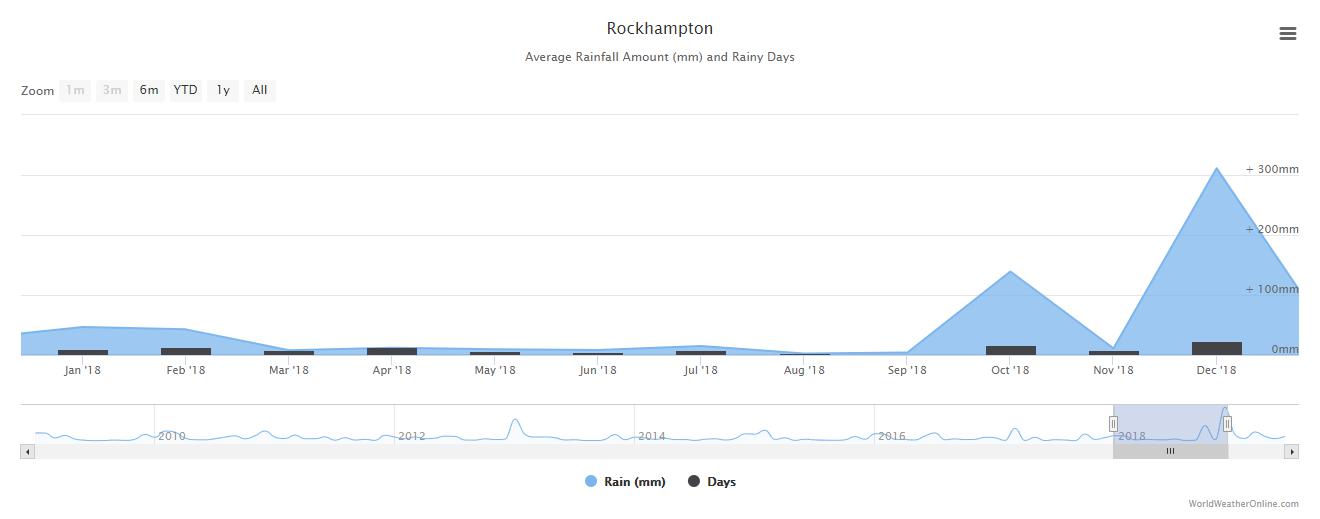Click the navigator scrollbar grip thumb

(1170, 452)
